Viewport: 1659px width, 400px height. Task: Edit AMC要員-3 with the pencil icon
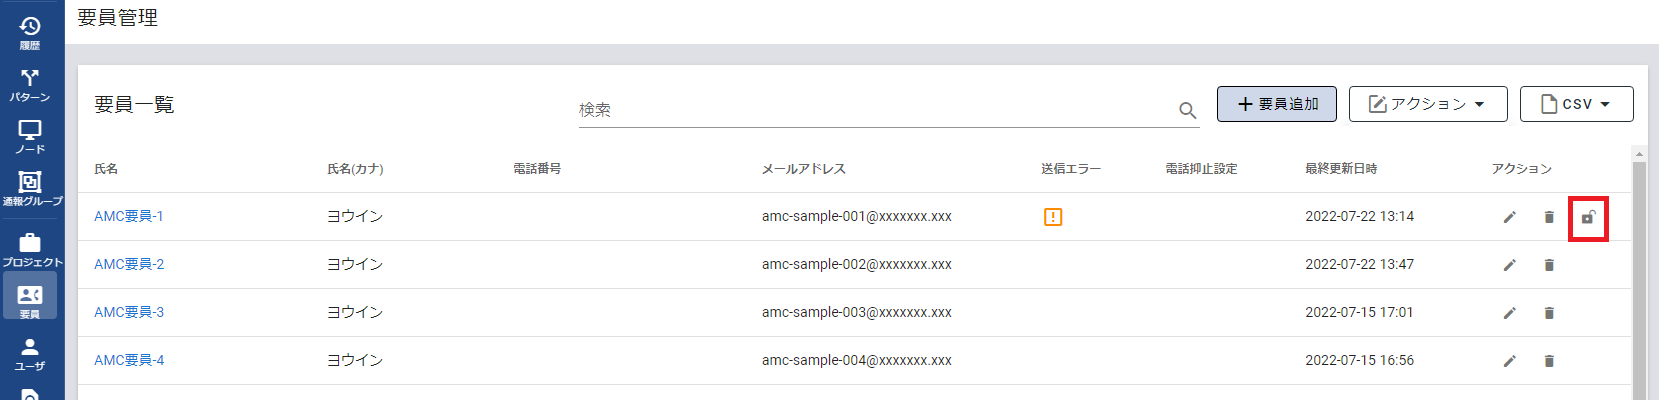pos(1509,313)
